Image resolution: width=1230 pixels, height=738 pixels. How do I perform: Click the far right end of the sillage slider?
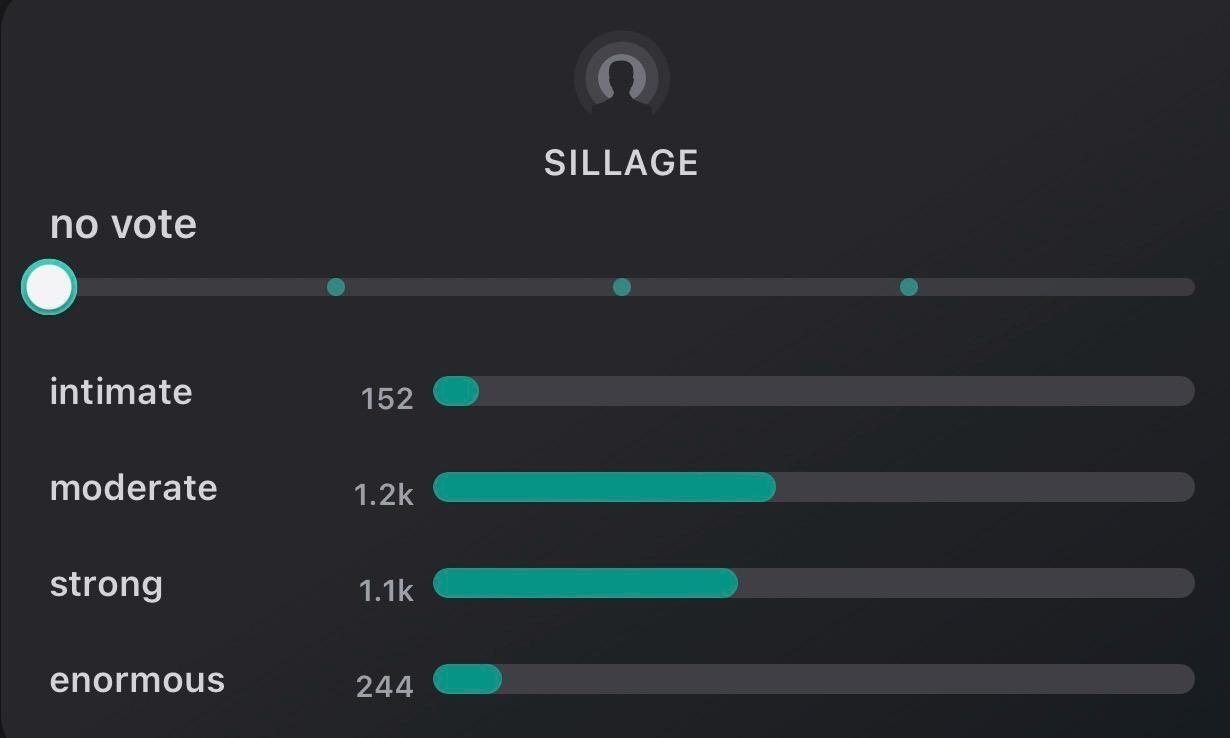[x=1186, y=287]
